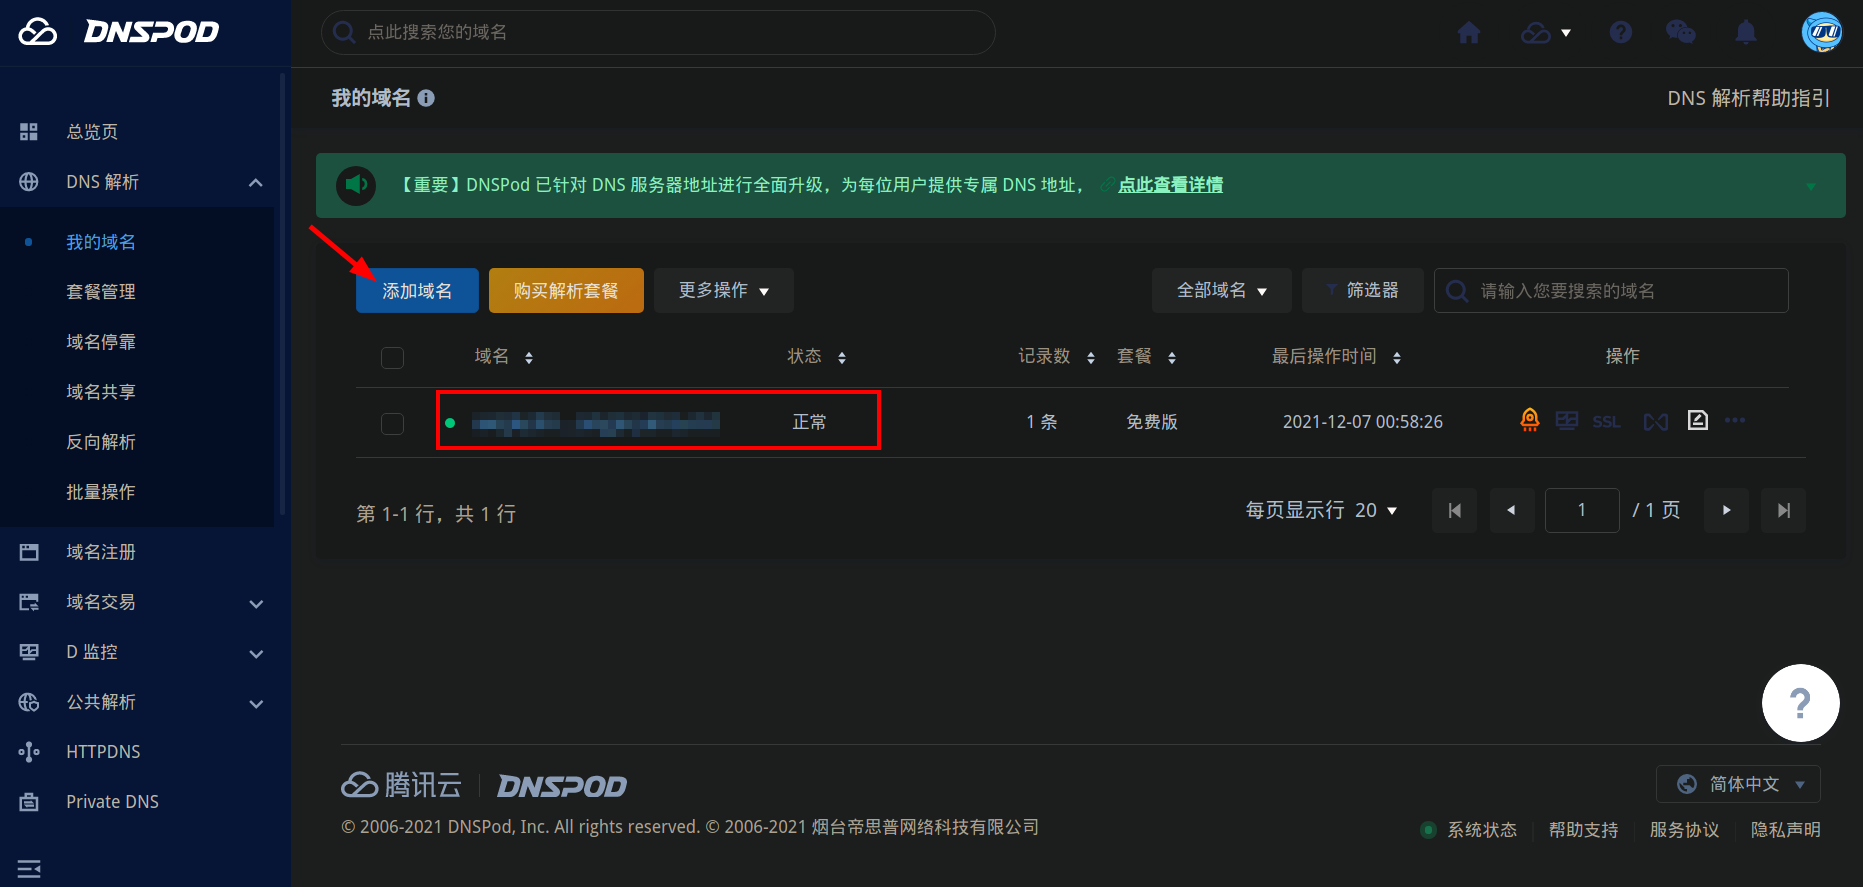This screenshot has height=887, width=1863.
Task: Open 套餐管理 in the sidebar
Action: (101, 292)
